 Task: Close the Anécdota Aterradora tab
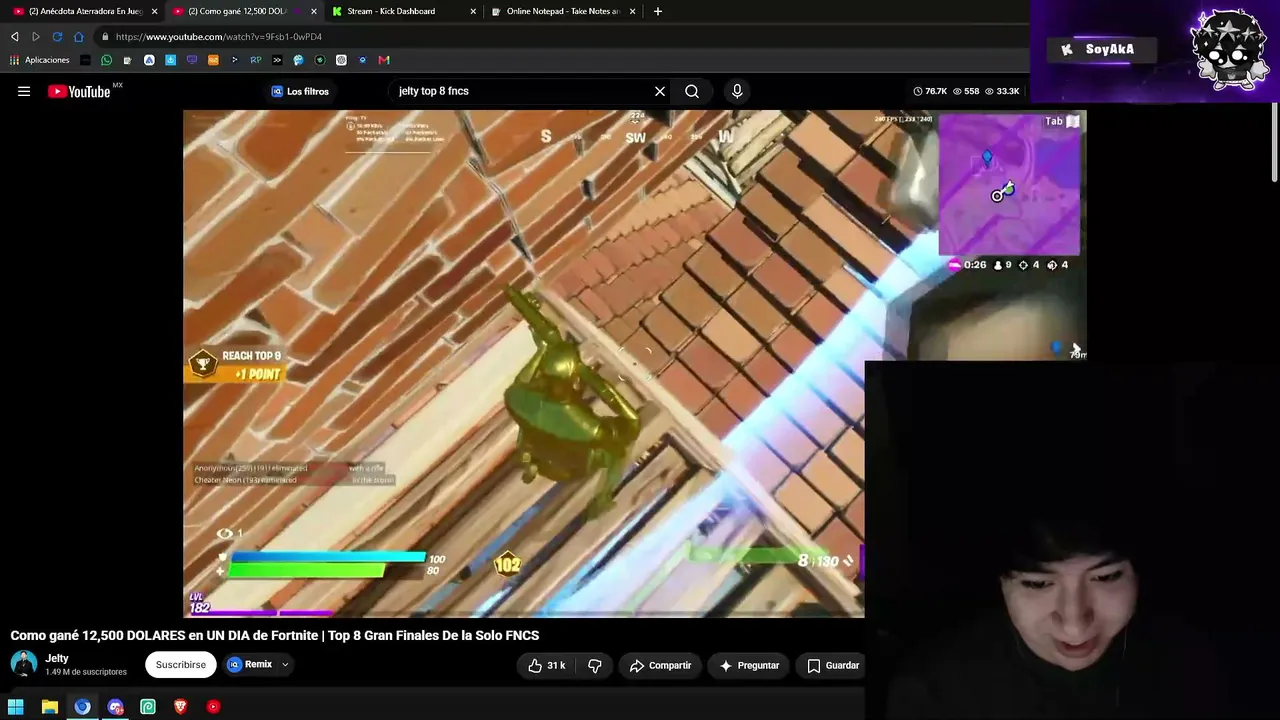[x=154, y=11]
